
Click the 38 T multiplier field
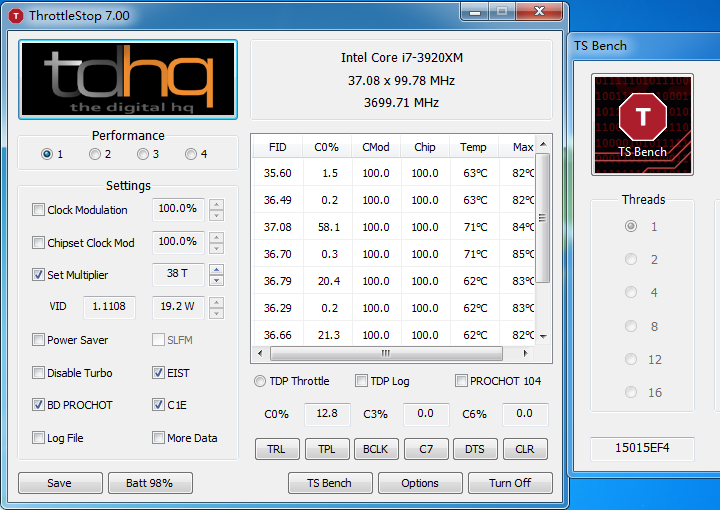[x=178, y=275]
